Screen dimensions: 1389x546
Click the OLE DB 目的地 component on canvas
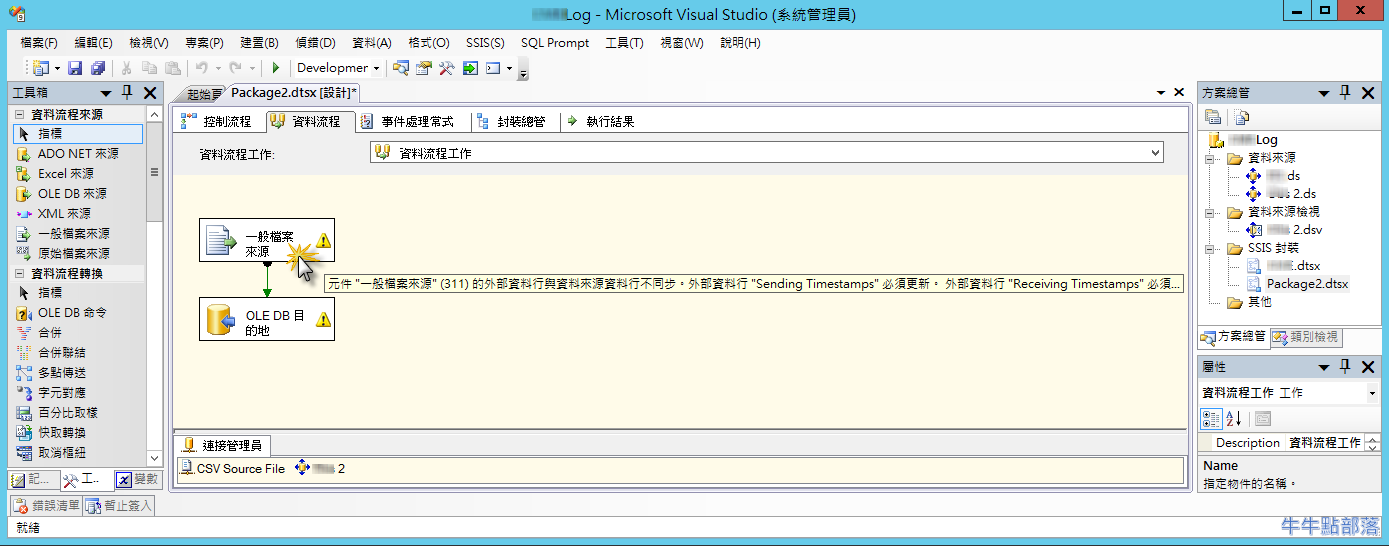point(266,319)
